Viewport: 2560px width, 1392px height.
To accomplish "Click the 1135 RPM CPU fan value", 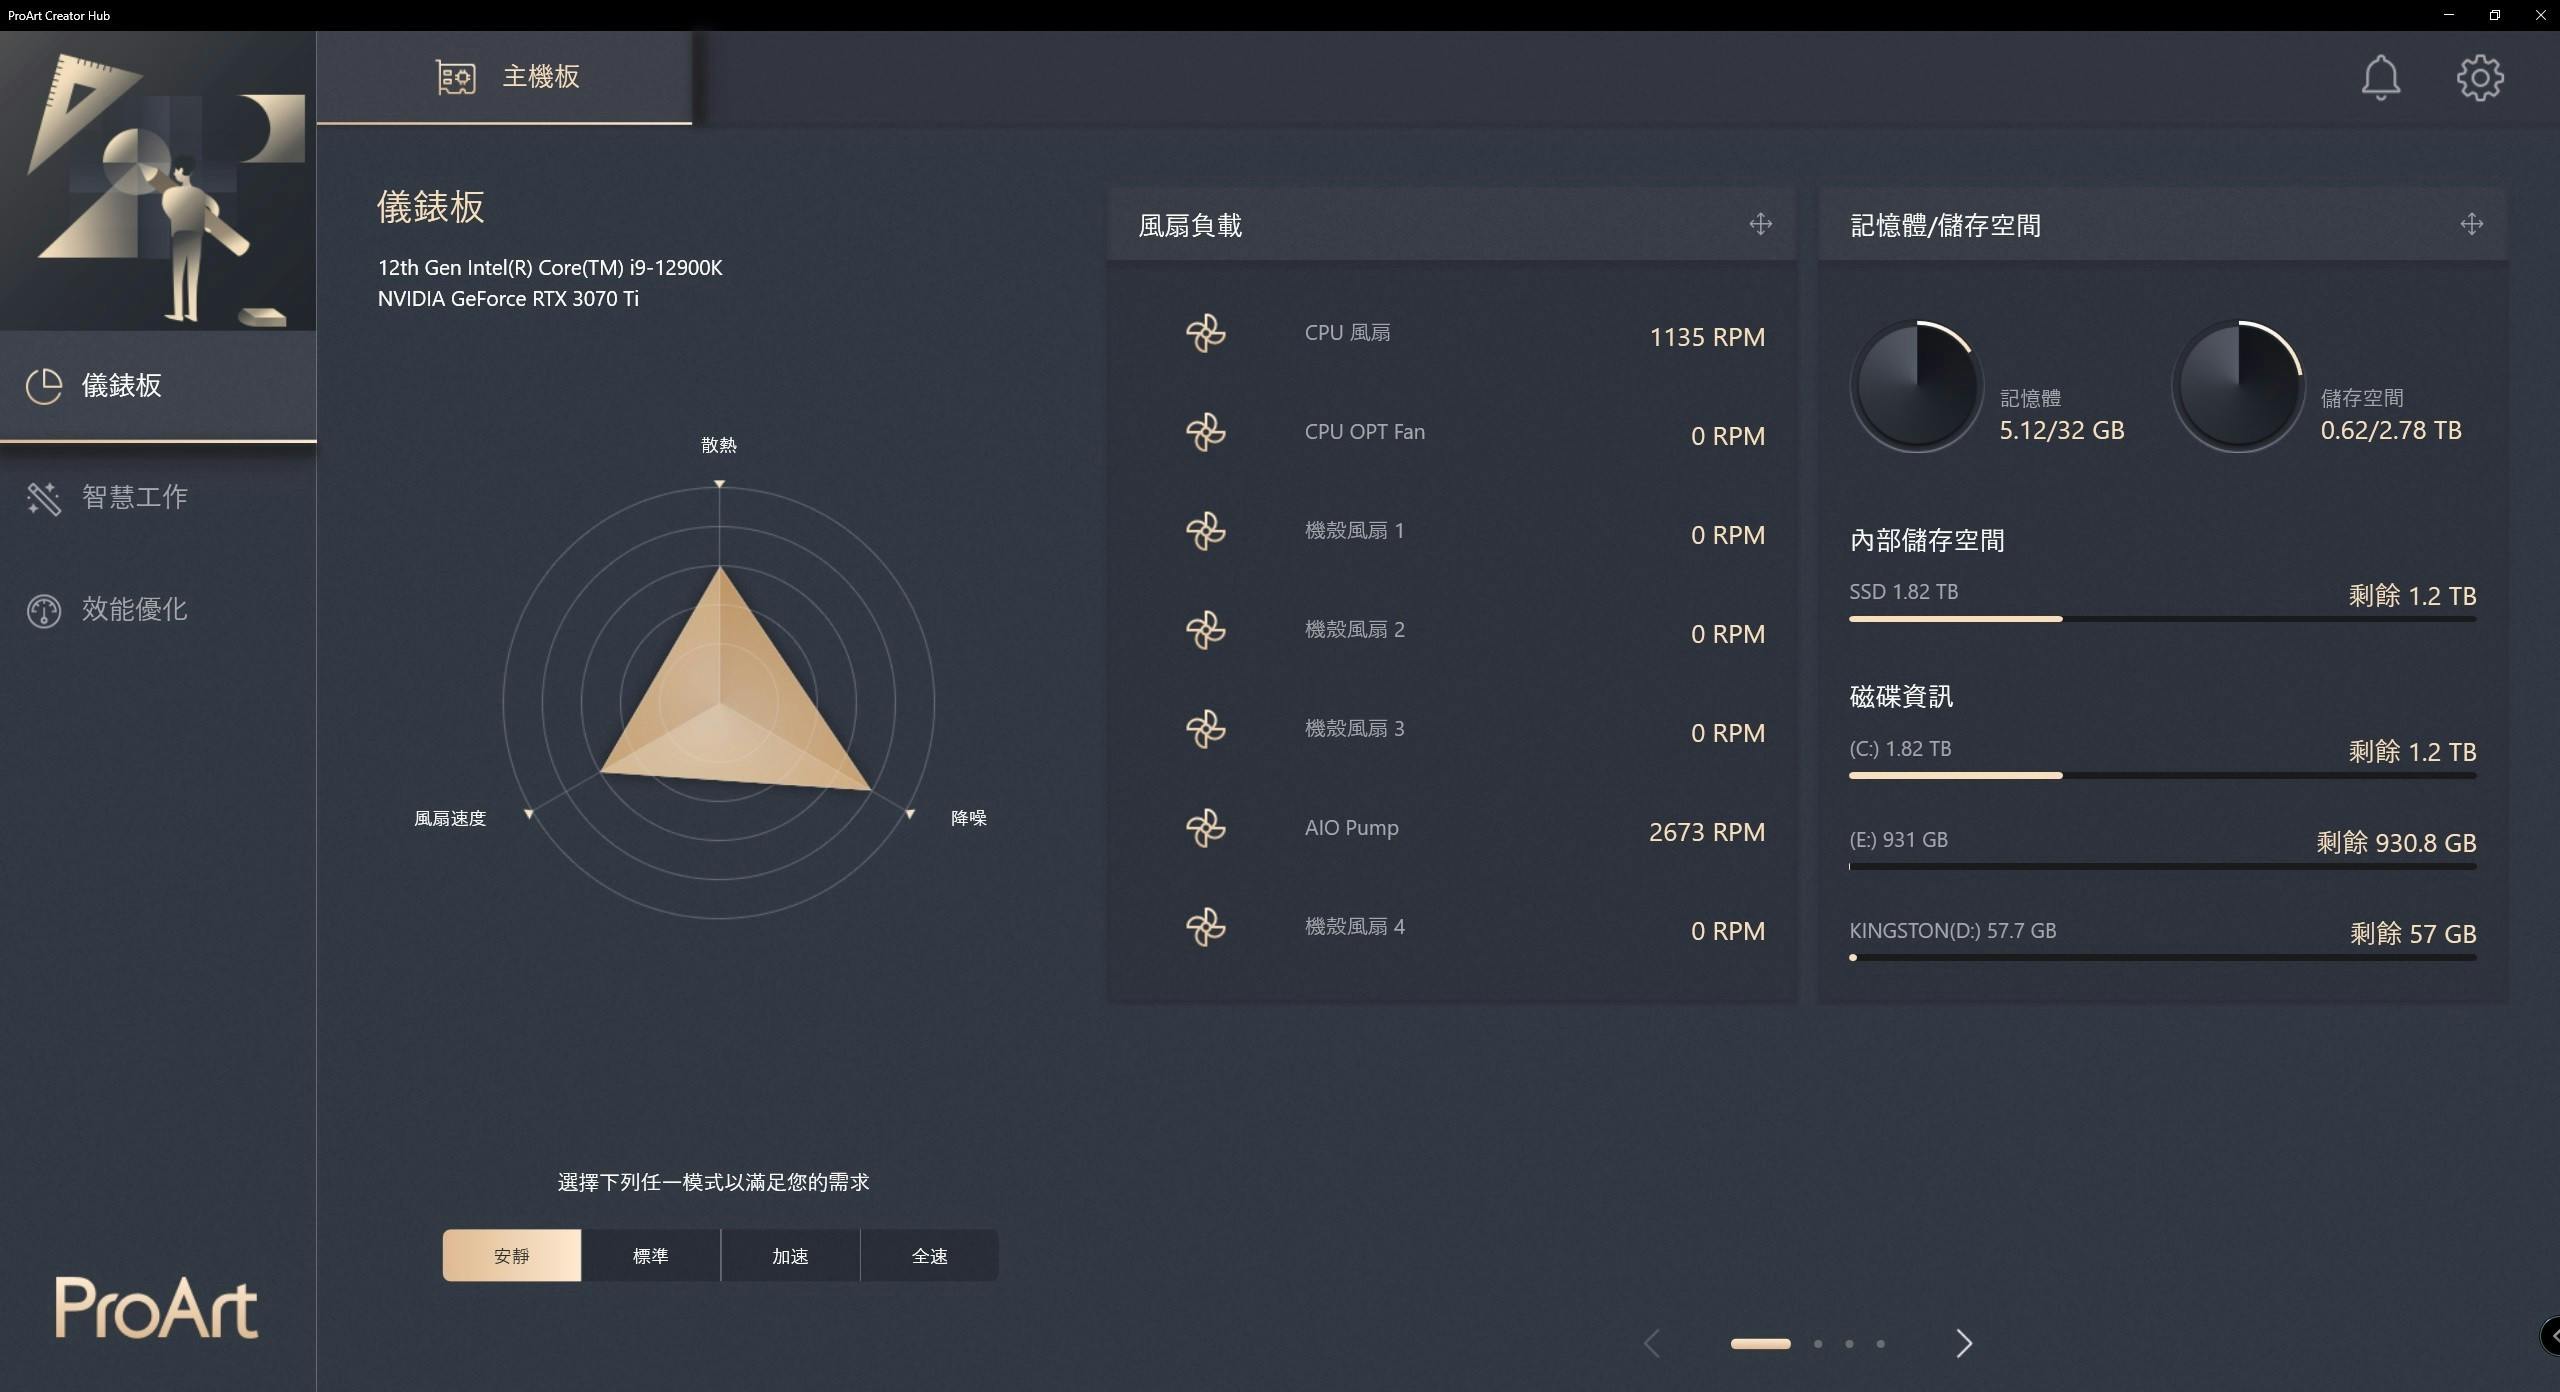I will pyautogui.click(x=1706, y=337).
